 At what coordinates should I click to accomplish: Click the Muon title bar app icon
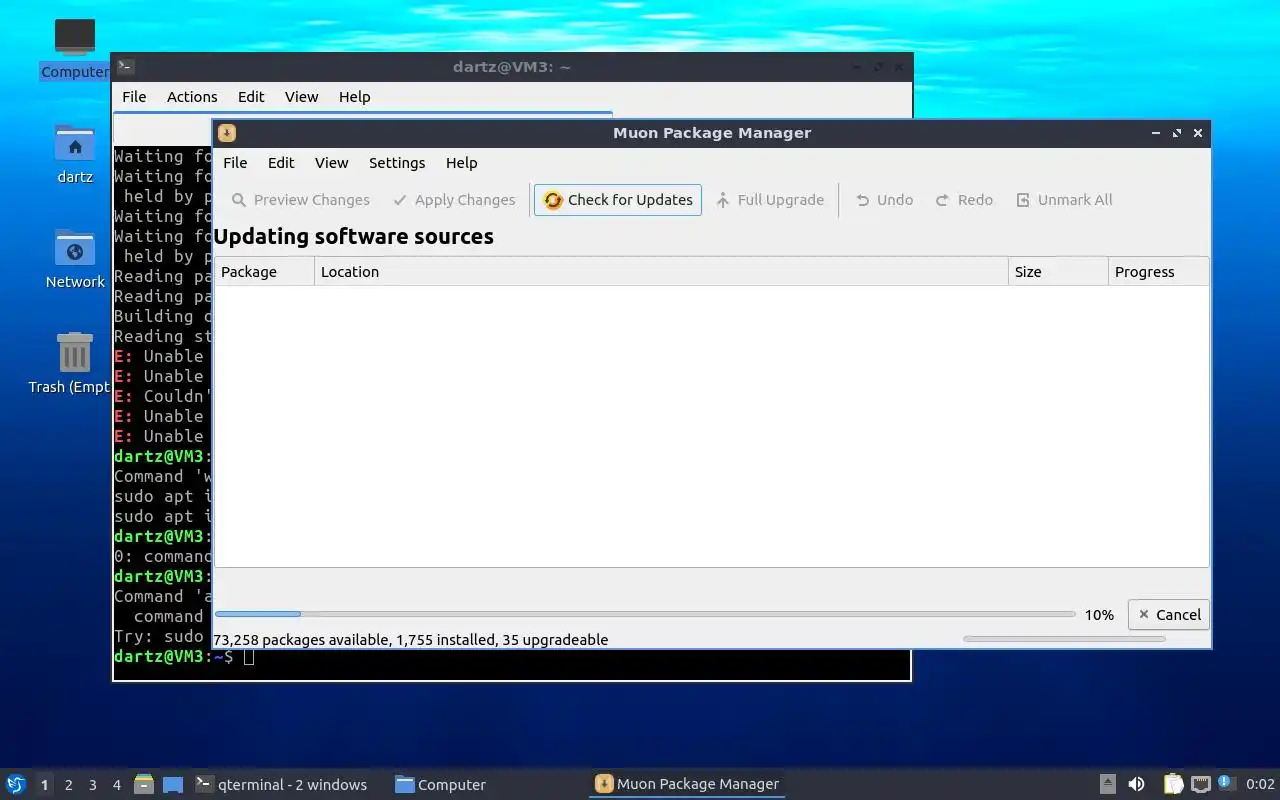coord(227,133)
